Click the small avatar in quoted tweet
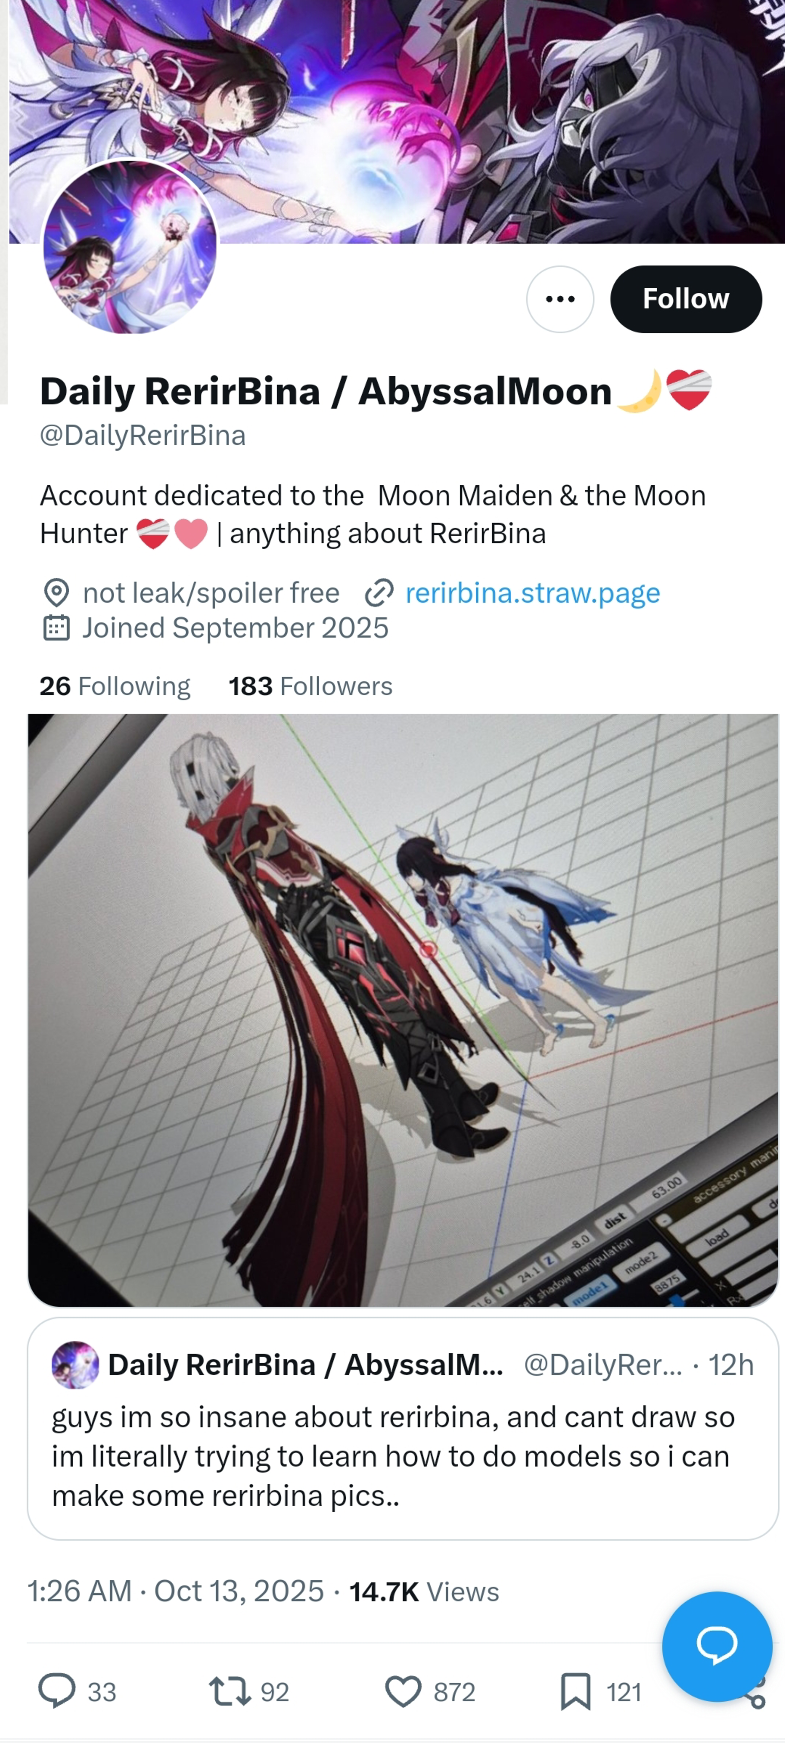Image resolution: width=785 pixels, height=1745 pixels. 75,1365
